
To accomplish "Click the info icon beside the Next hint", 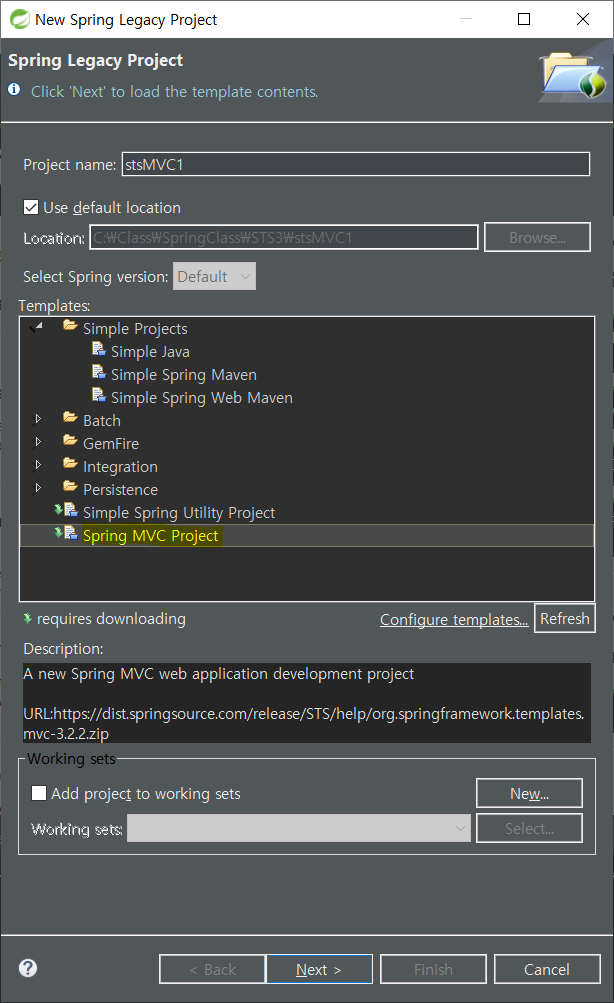I will 14,90.
